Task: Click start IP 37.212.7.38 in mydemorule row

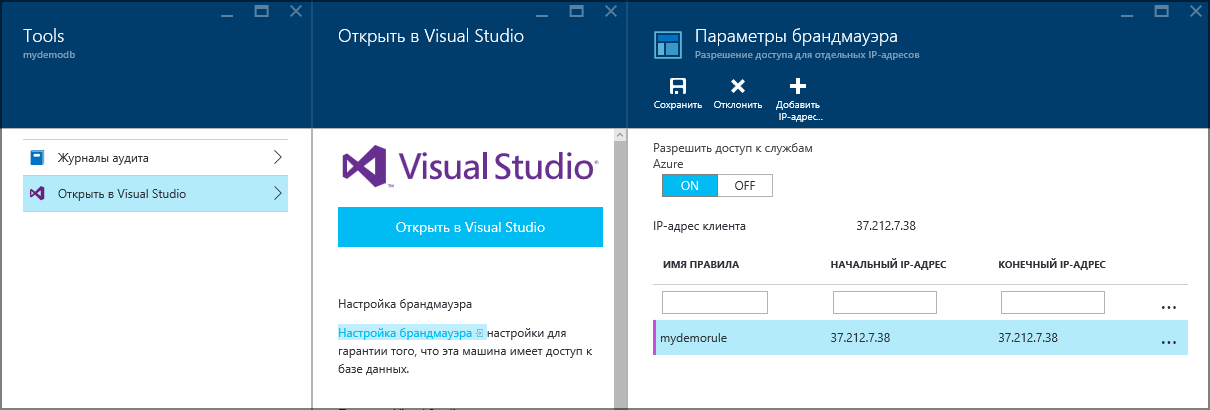Action: tap(860, 338)
